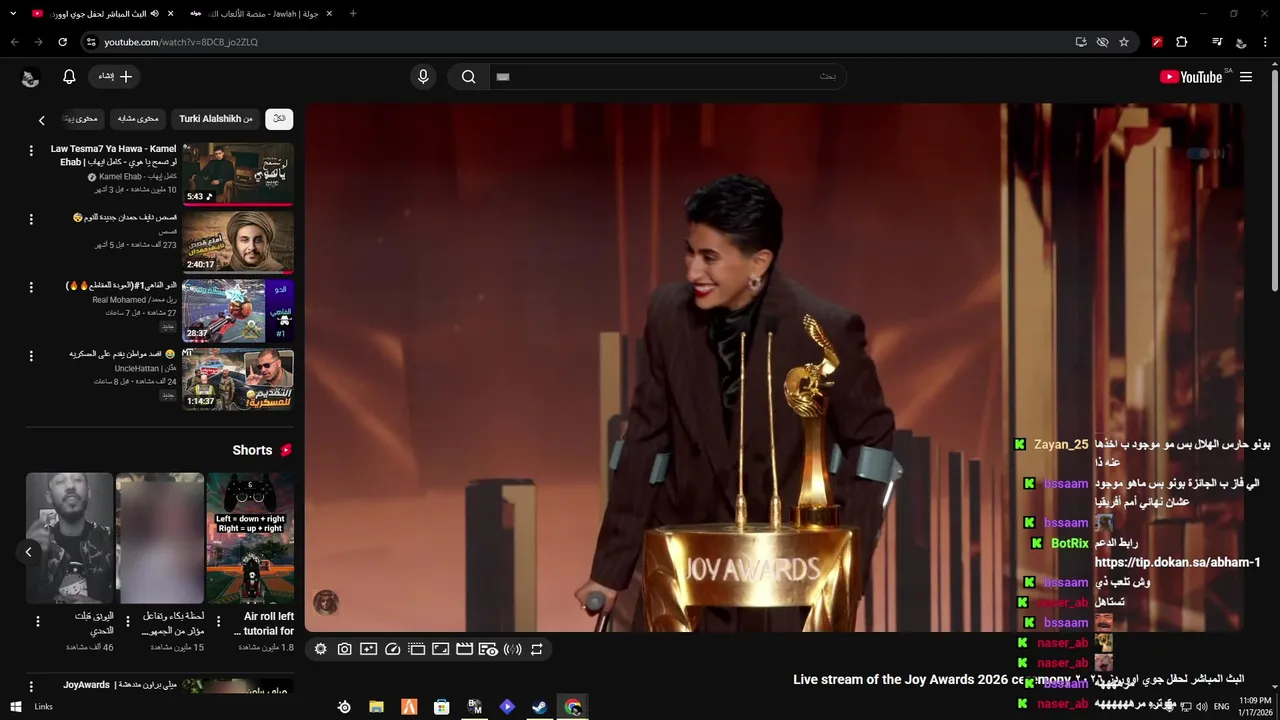Open the 2:40:17 video thumbnail

point(238,242)
